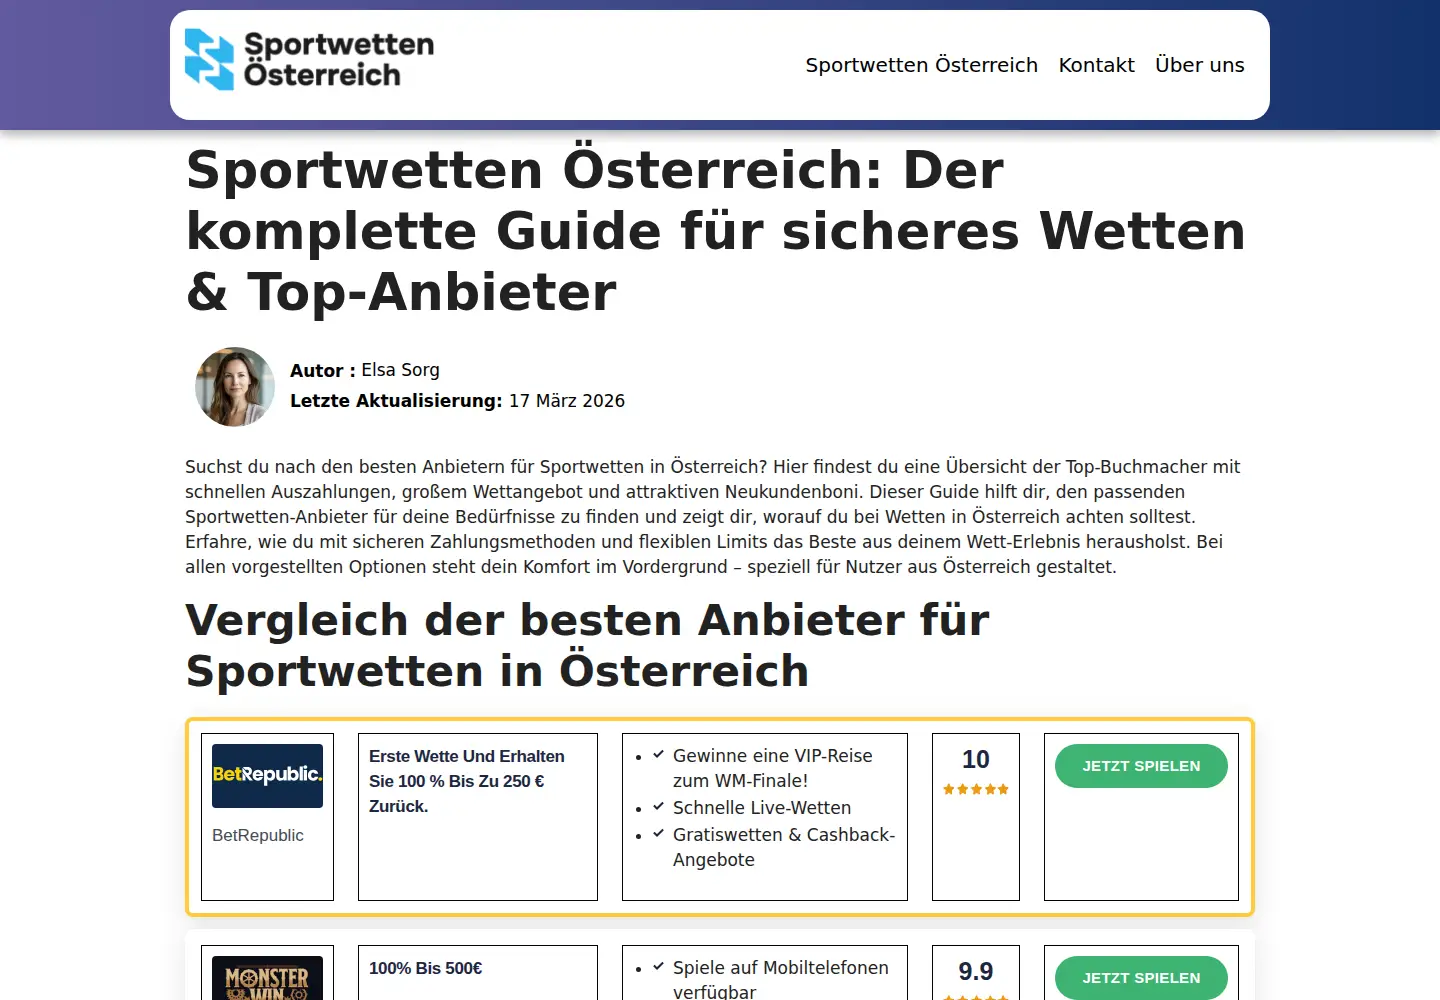Click checkmark beside 'Schnelle Live-Wetten'
The width and height of the screenshot is (1440, 1000).
(658, 806)
